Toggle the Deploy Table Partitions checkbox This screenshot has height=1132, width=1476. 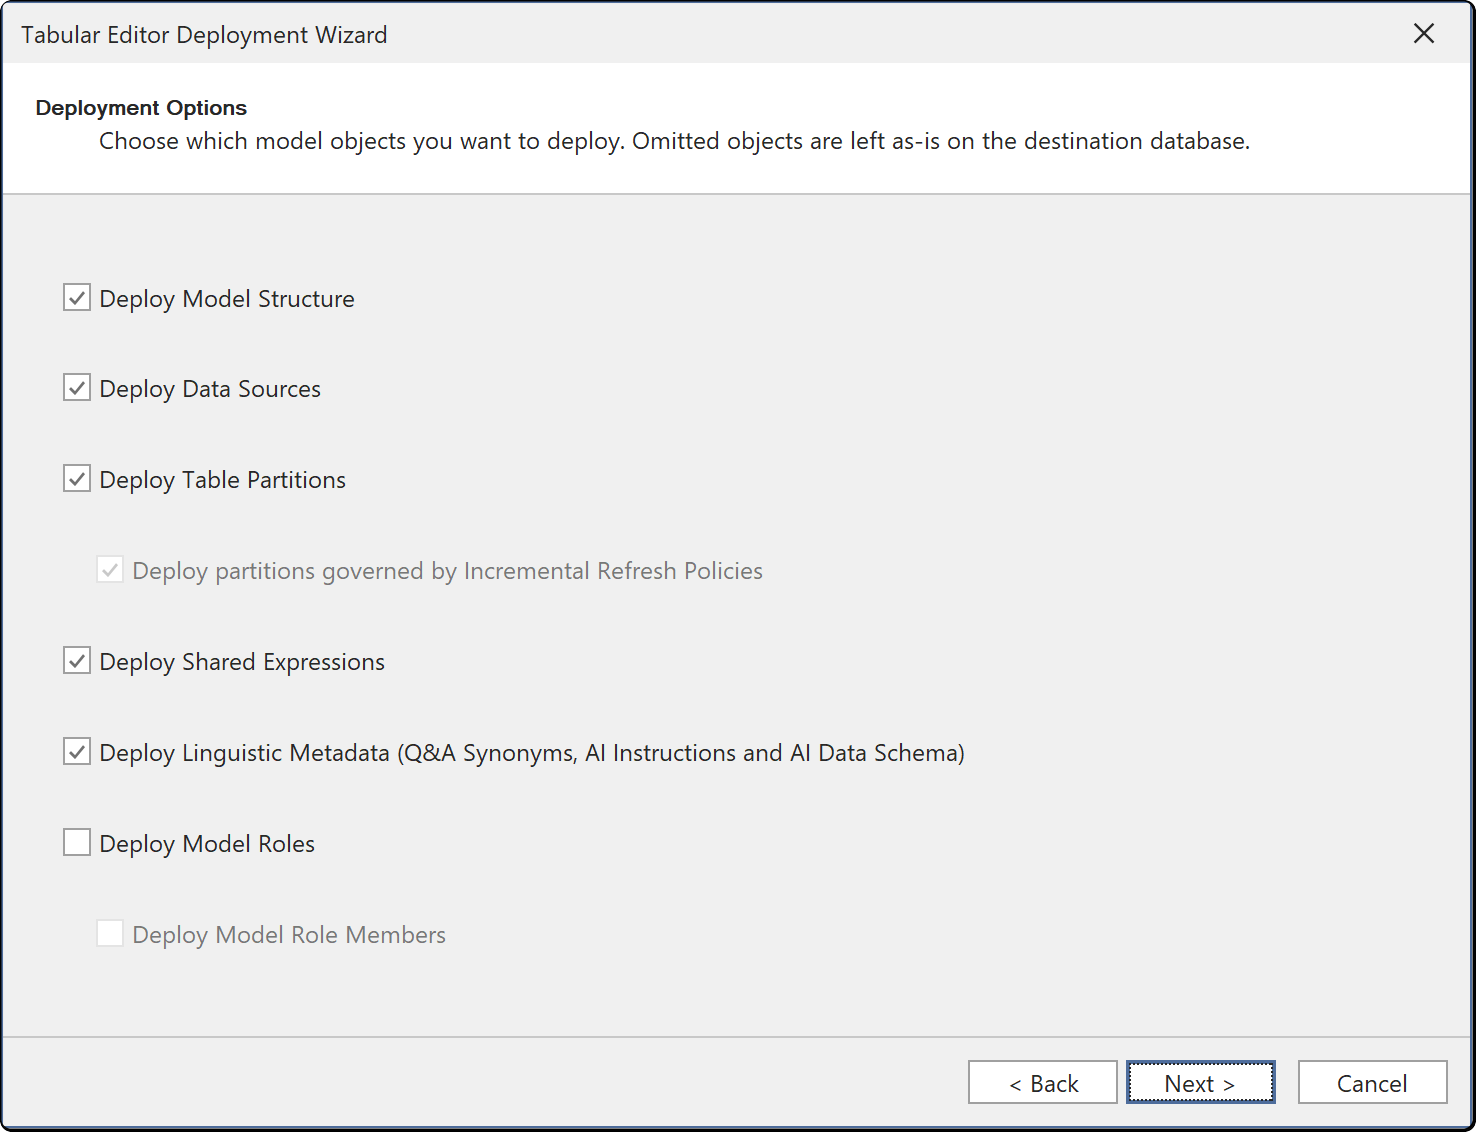[77, 479]
